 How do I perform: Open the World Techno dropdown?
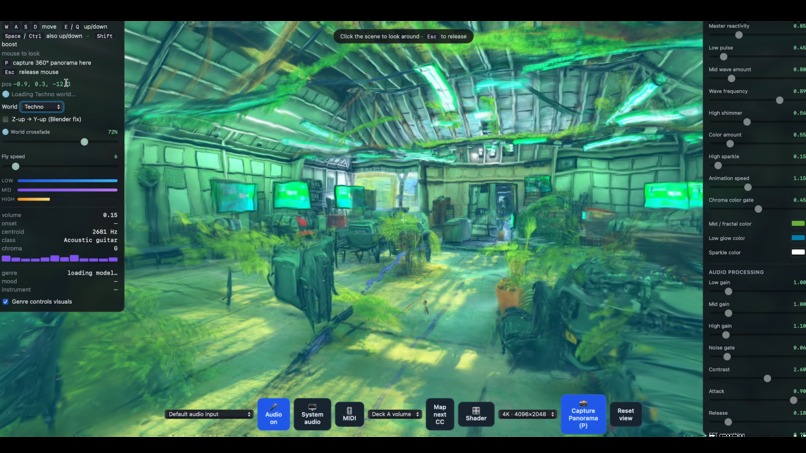click(42, 106)
